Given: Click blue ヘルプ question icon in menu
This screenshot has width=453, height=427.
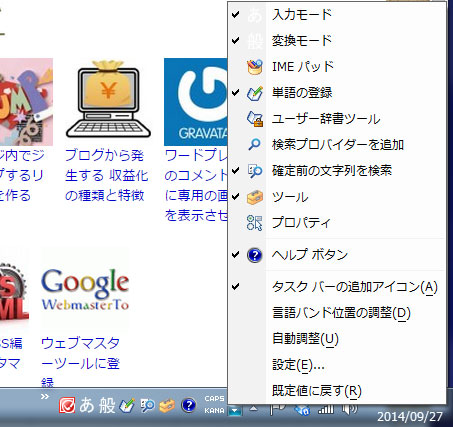Looking at the screenshot, I should pyautogui.click(x=255, y=255).
